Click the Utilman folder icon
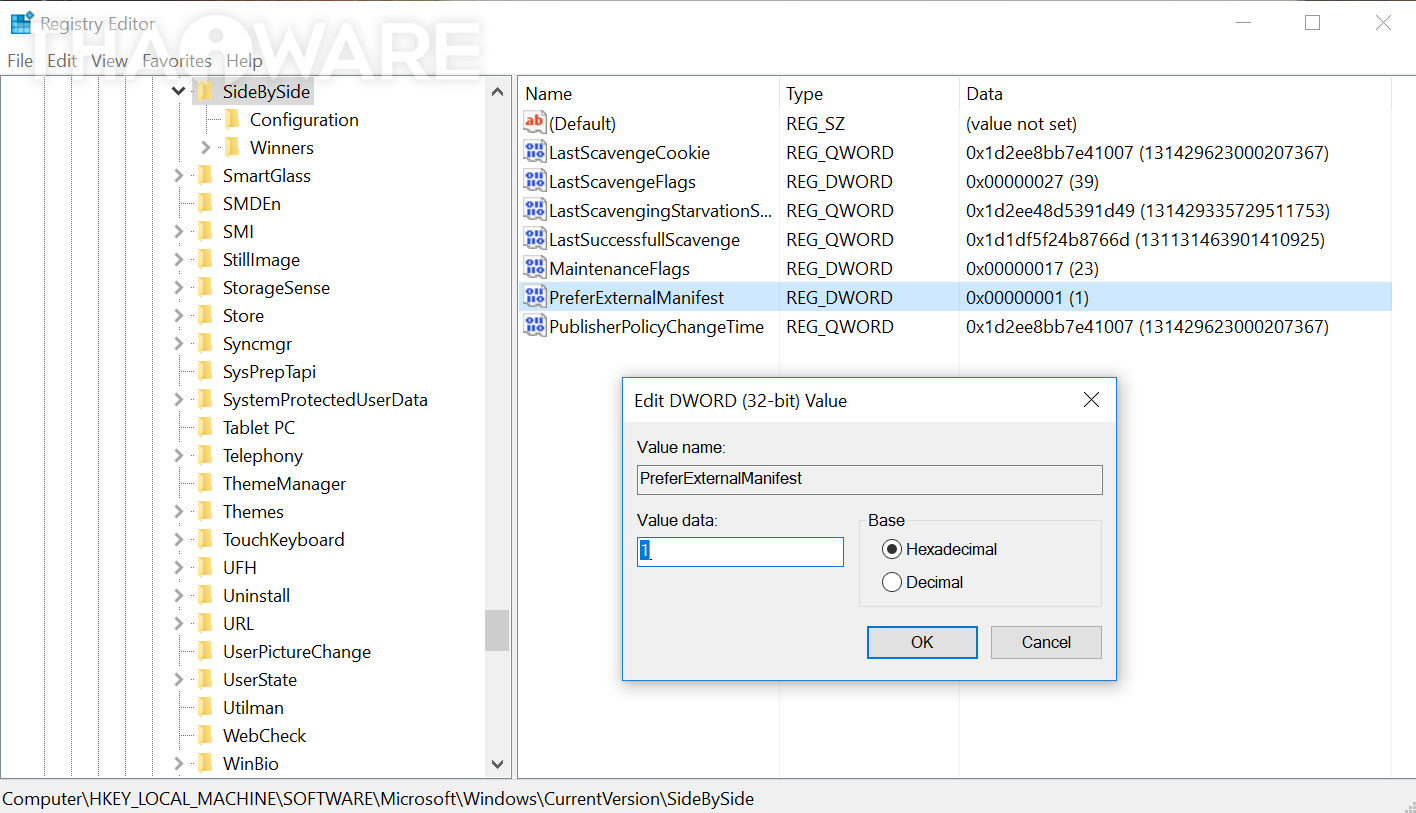This screenshot has width=1416, height=813. 205,708
